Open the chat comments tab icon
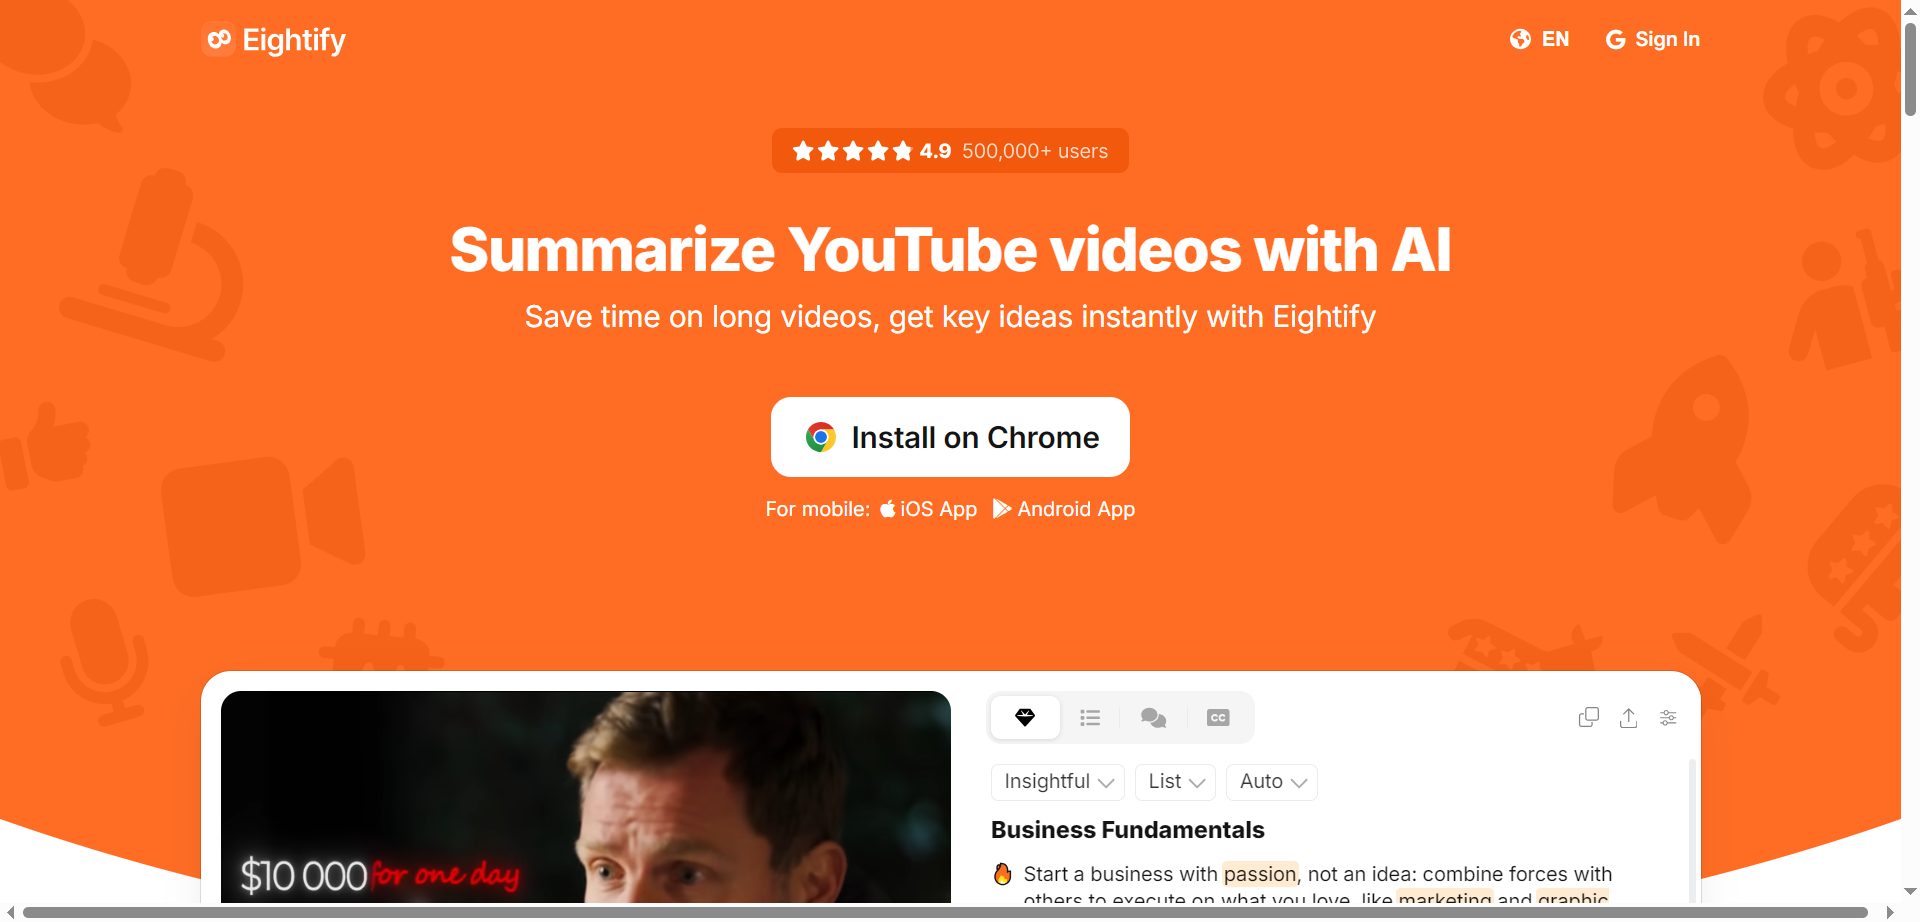Screen dimensions: 1920x922 [x=1153, y=717]
